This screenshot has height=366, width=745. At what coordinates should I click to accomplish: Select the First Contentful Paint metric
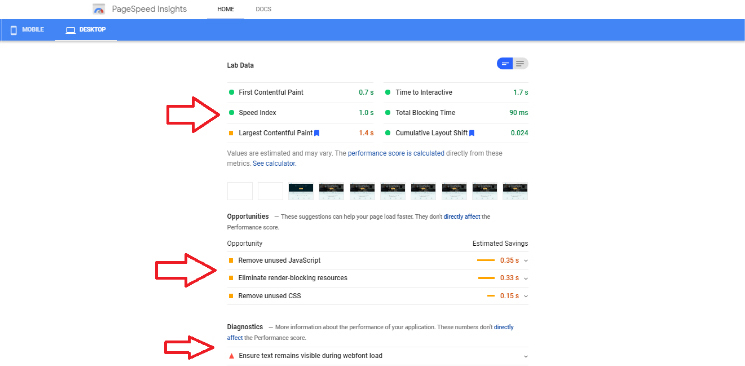tap(300, 93)
